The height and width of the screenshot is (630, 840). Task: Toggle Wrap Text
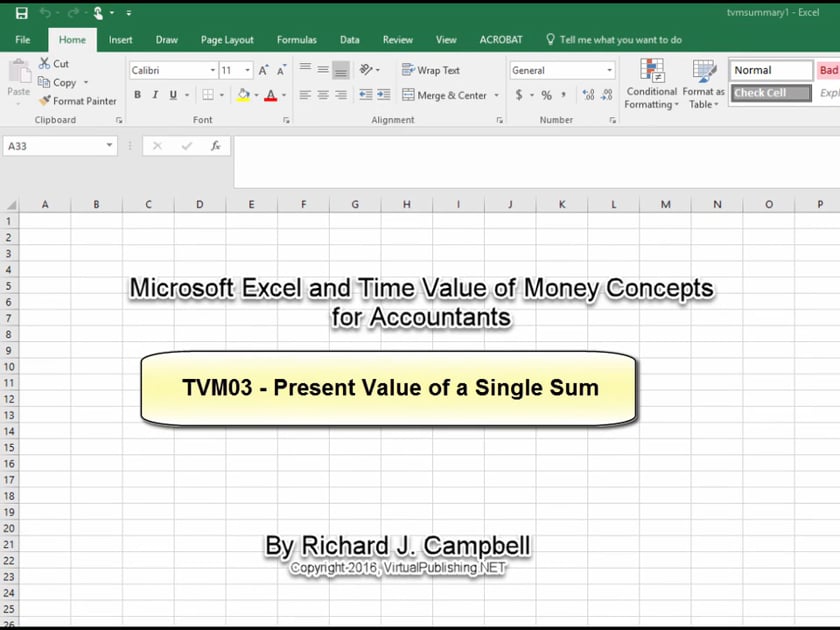coord(431,70)
